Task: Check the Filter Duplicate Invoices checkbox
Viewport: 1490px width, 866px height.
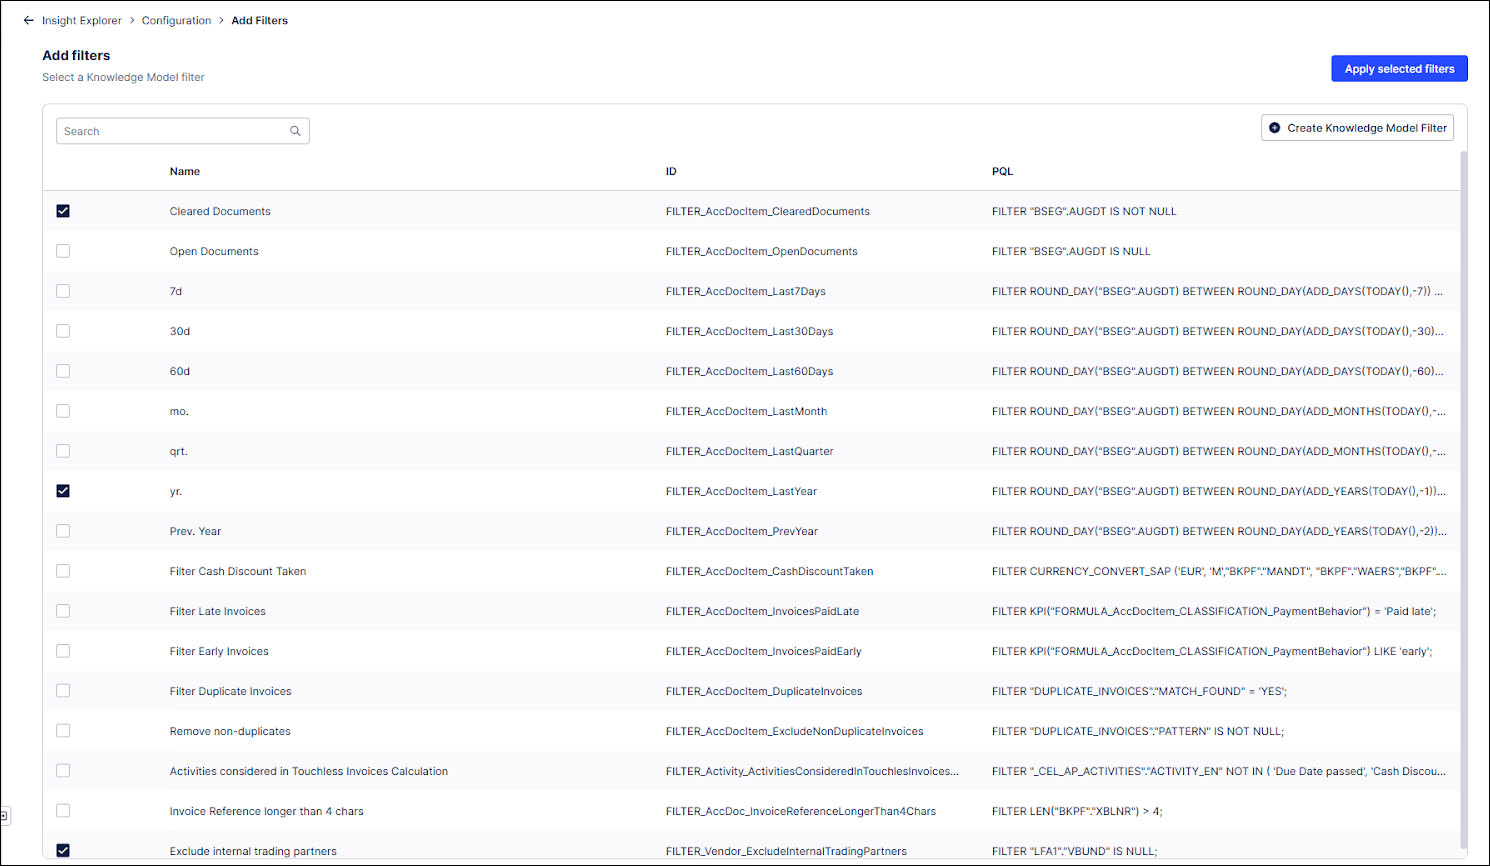Action: point(63,691)
